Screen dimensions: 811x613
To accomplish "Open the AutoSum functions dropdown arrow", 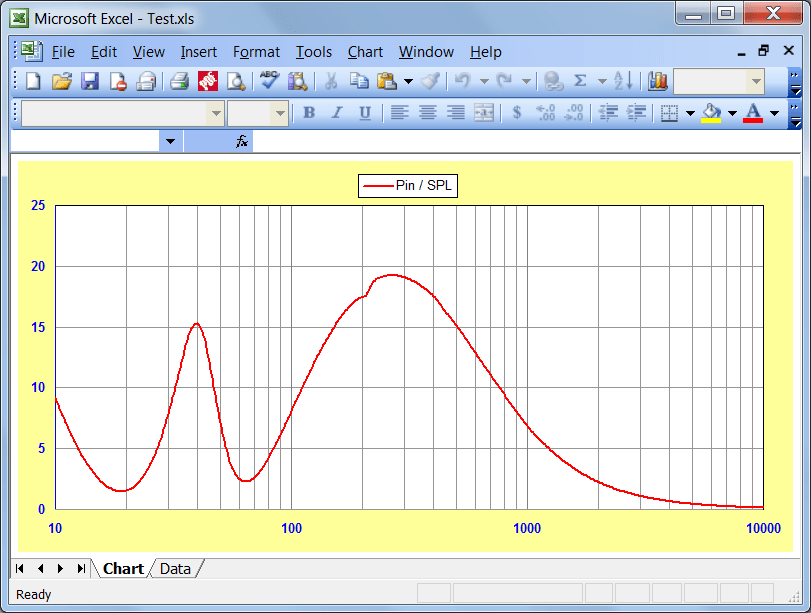I will 602,81.
